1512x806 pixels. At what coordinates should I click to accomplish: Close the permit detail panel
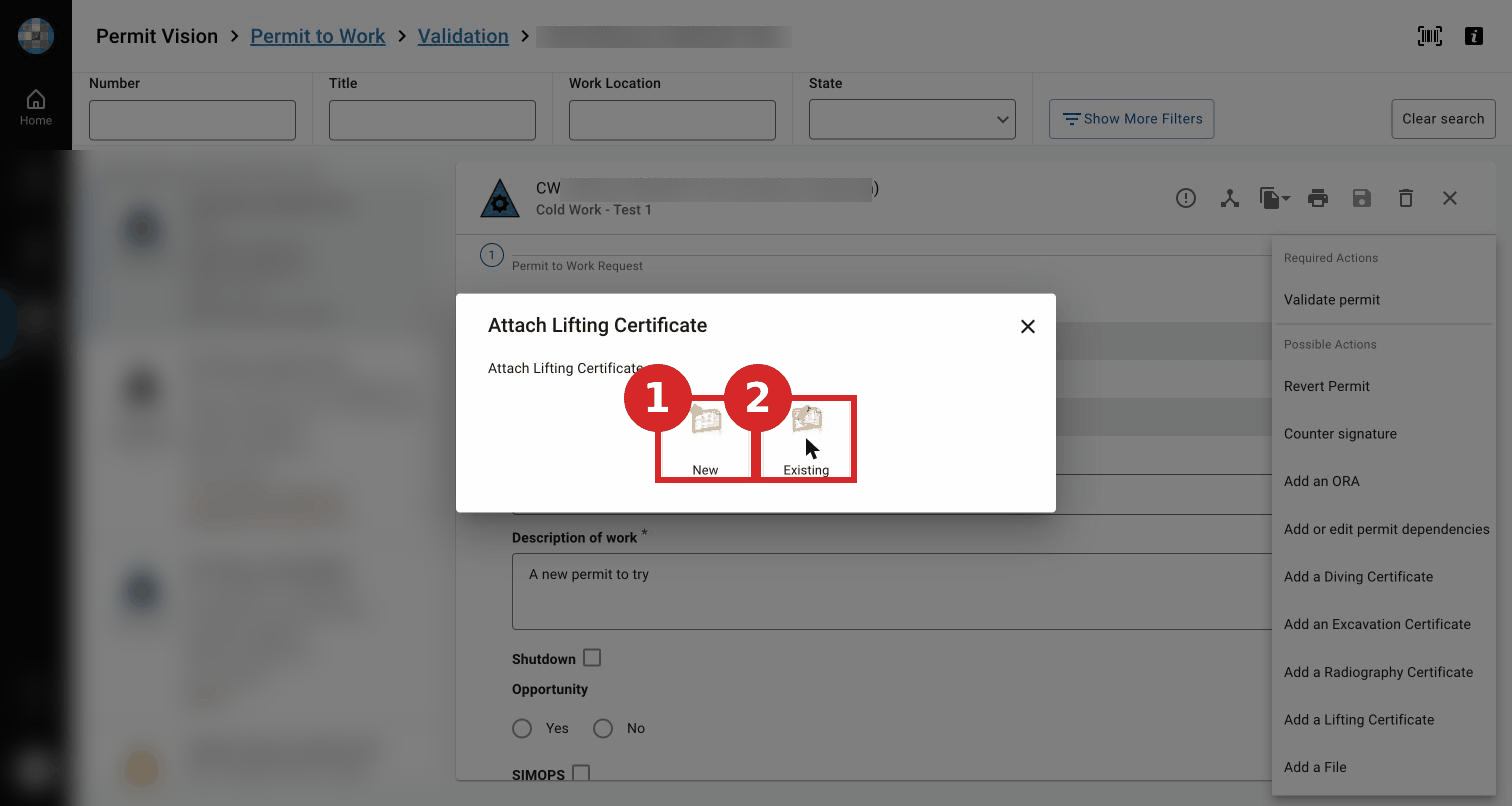pyautogui.click(x=1450, y=198)
